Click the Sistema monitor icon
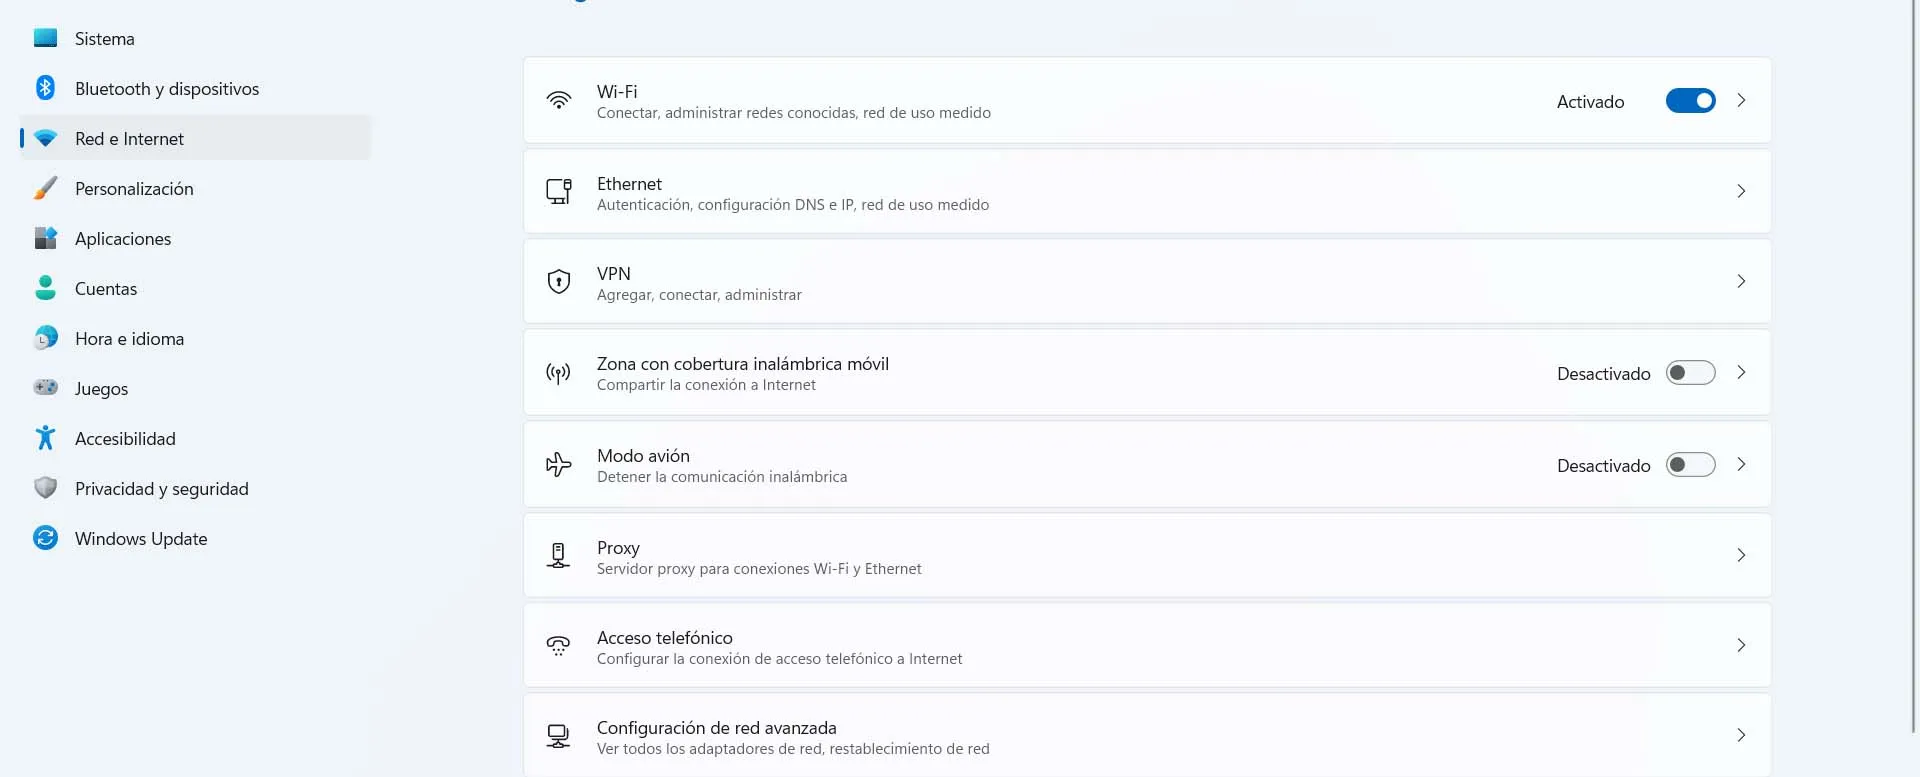Viewport: 1920px width, 777px height. point(46,38)
